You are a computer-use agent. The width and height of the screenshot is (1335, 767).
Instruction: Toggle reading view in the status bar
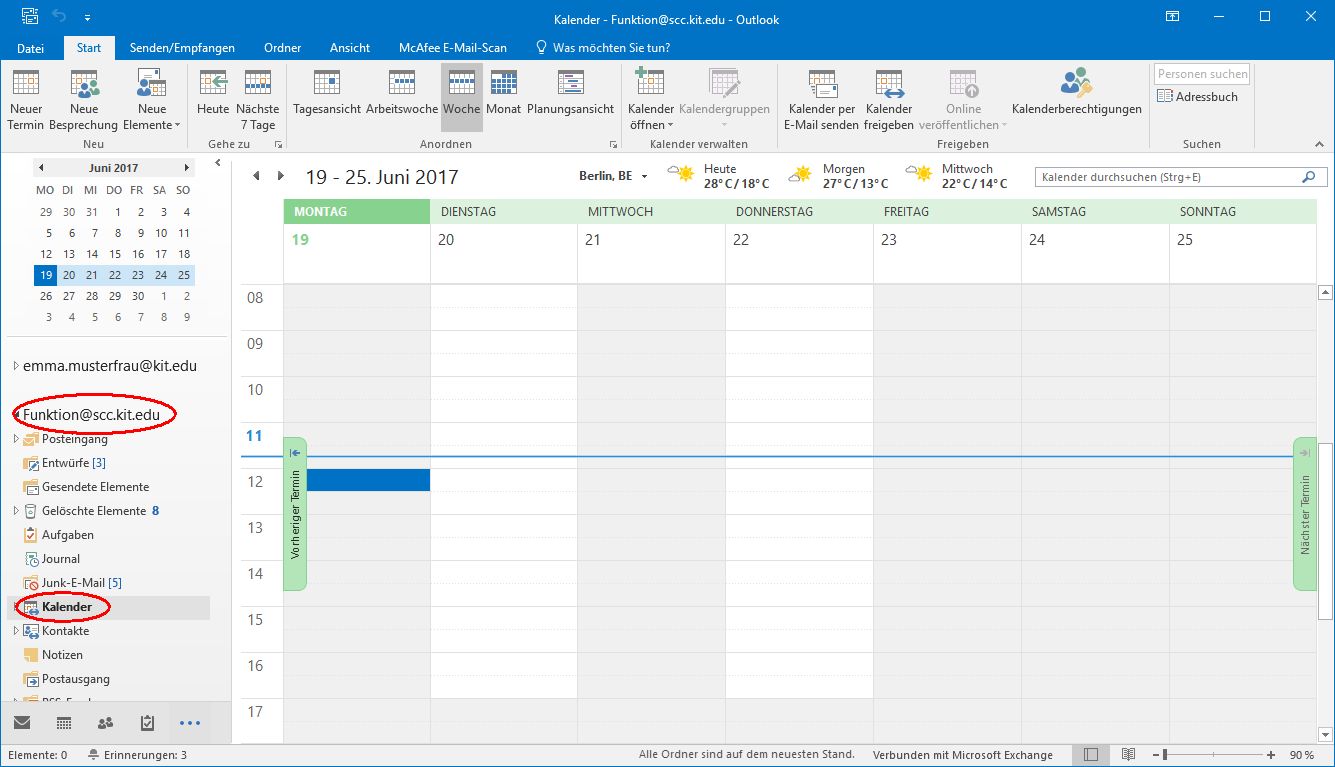1128,755
